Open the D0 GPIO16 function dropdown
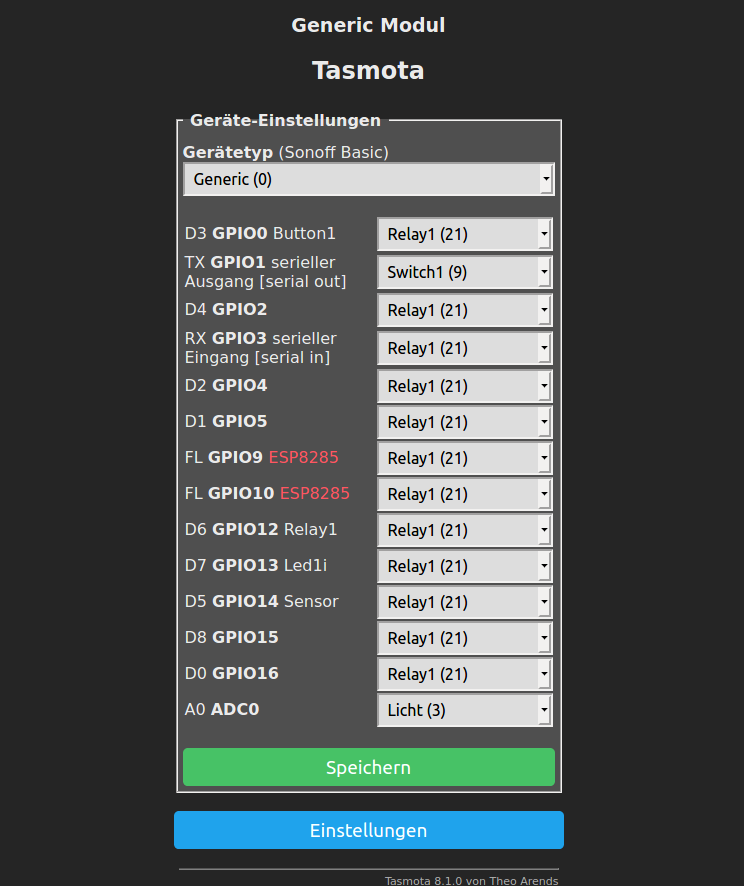Screen dimensions: 744x886 pyautogui.click(x=464, y=674)
